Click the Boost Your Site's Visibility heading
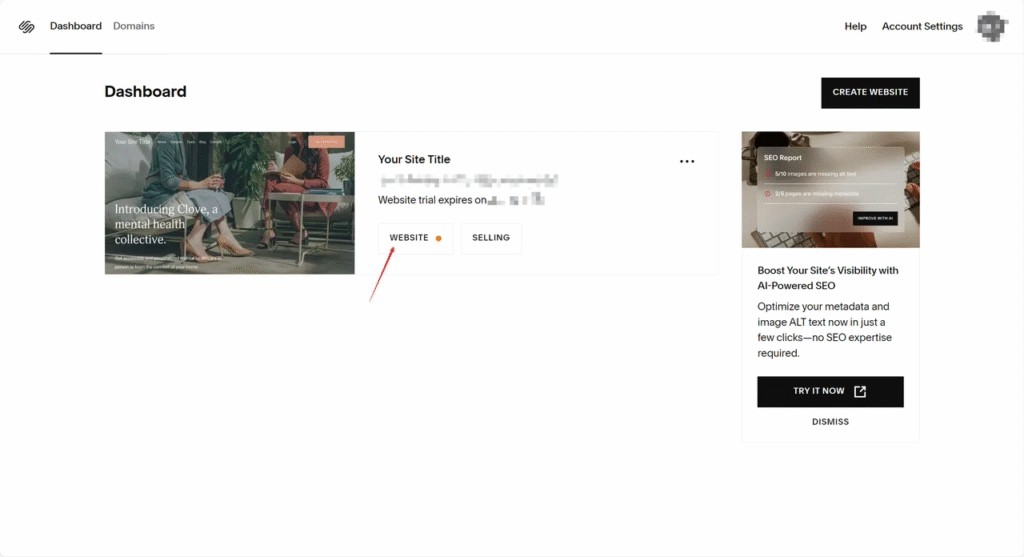The width and height of the screenshot is (1024, 557). pos(827,278)
